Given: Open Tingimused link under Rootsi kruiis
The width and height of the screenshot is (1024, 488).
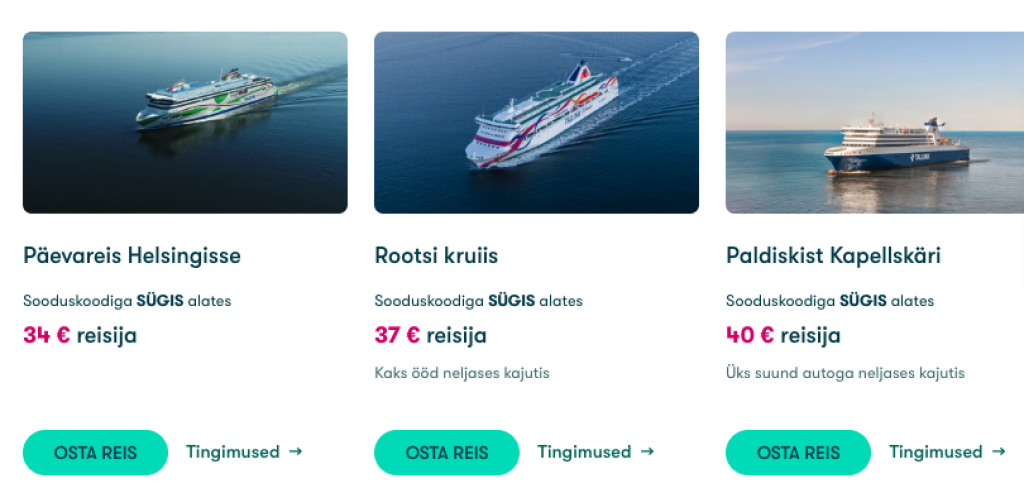Looking at the screenshot, I should point(584,452).
